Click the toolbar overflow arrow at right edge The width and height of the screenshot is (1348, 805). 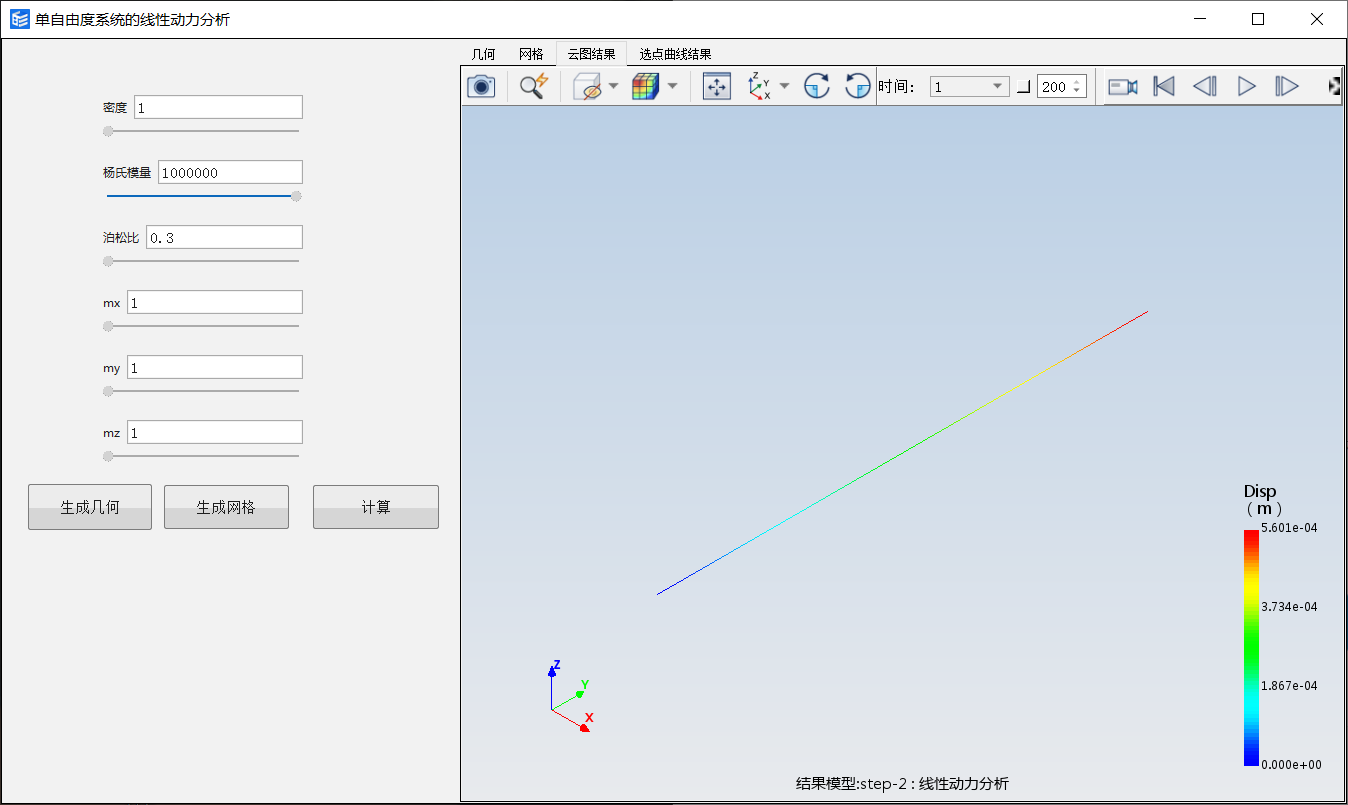tap(1335, 87)
